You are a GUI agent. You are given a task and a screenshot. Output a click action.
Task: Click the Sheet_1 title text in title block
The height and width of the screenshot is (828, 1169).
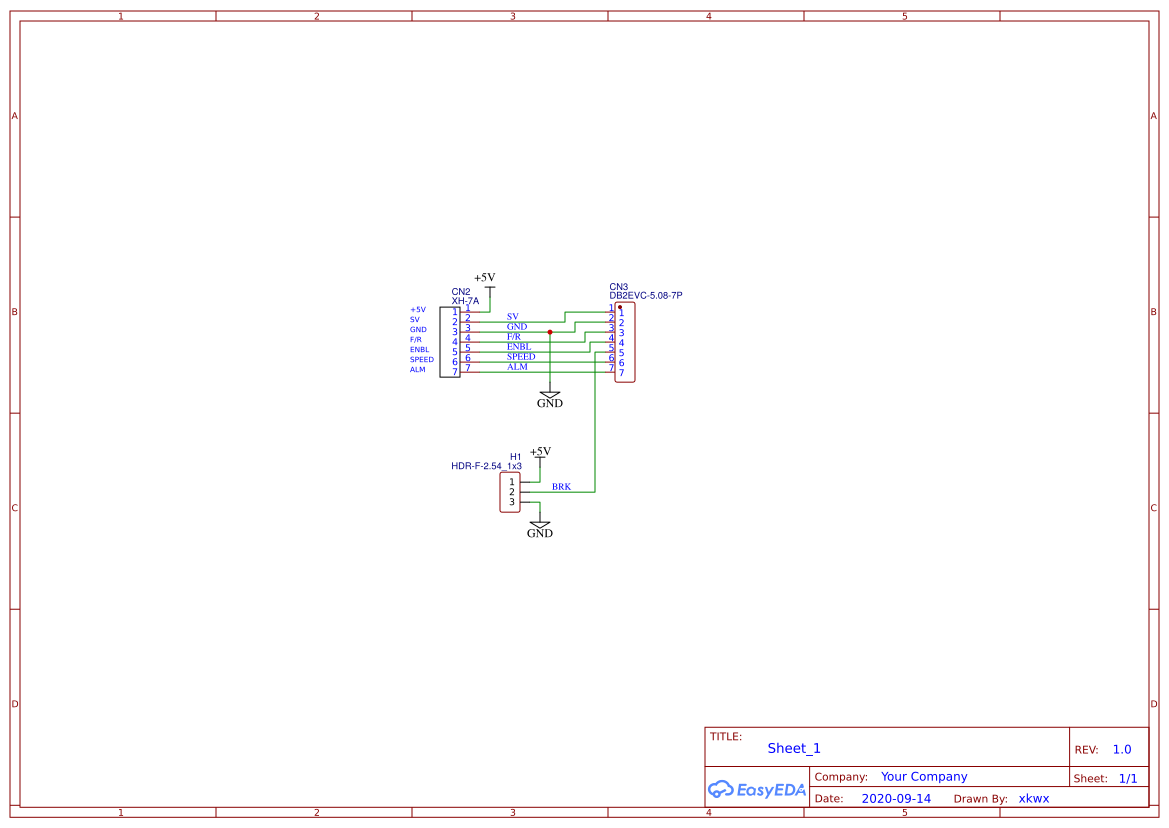[x=793, y=748]
